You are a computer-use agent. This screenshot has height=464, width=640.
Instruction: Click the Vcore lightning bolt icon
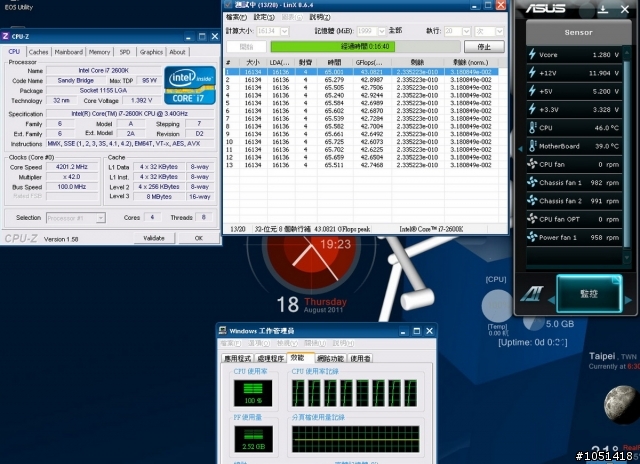532,54
